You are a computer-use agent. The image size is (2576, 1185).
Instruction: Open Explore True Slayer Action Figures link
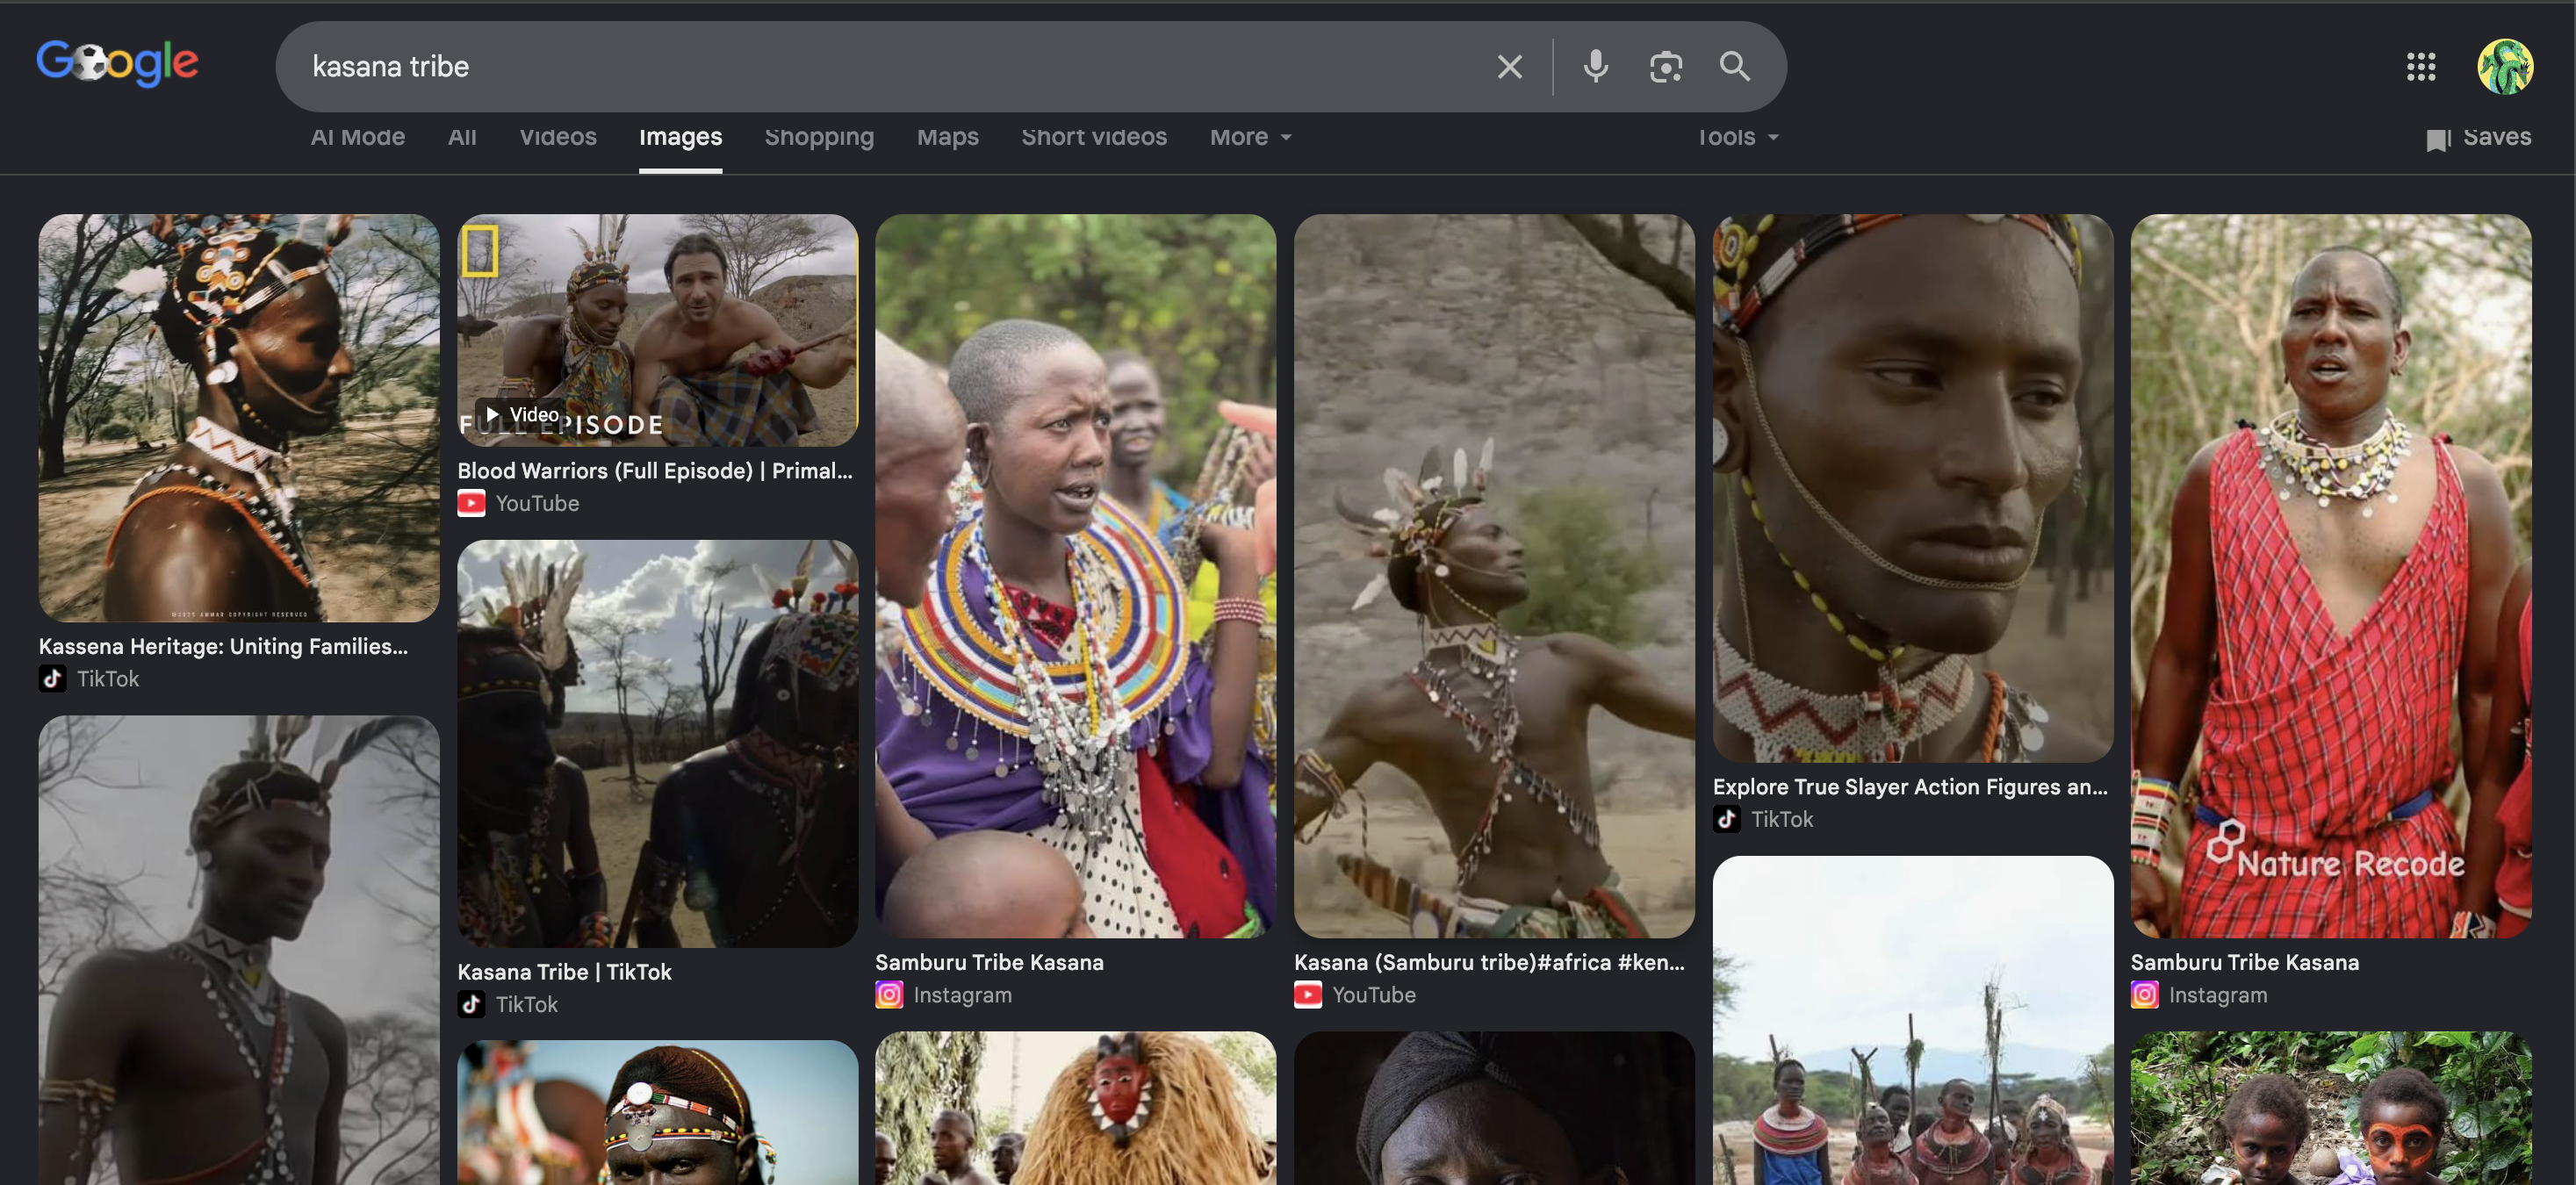pyautogui.click(x=1910, y=787)
